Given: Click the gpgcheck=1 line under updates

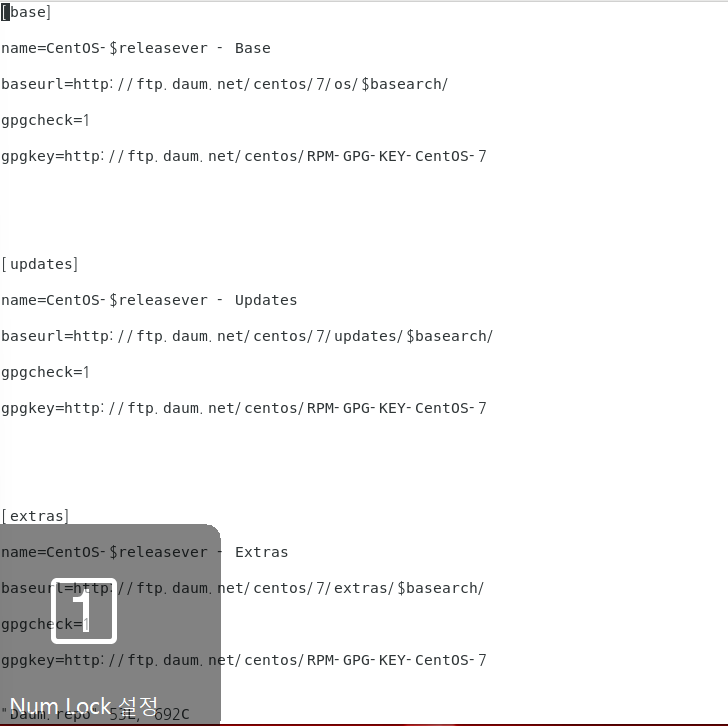Looking at the screenshot, I should click(45, 372).
